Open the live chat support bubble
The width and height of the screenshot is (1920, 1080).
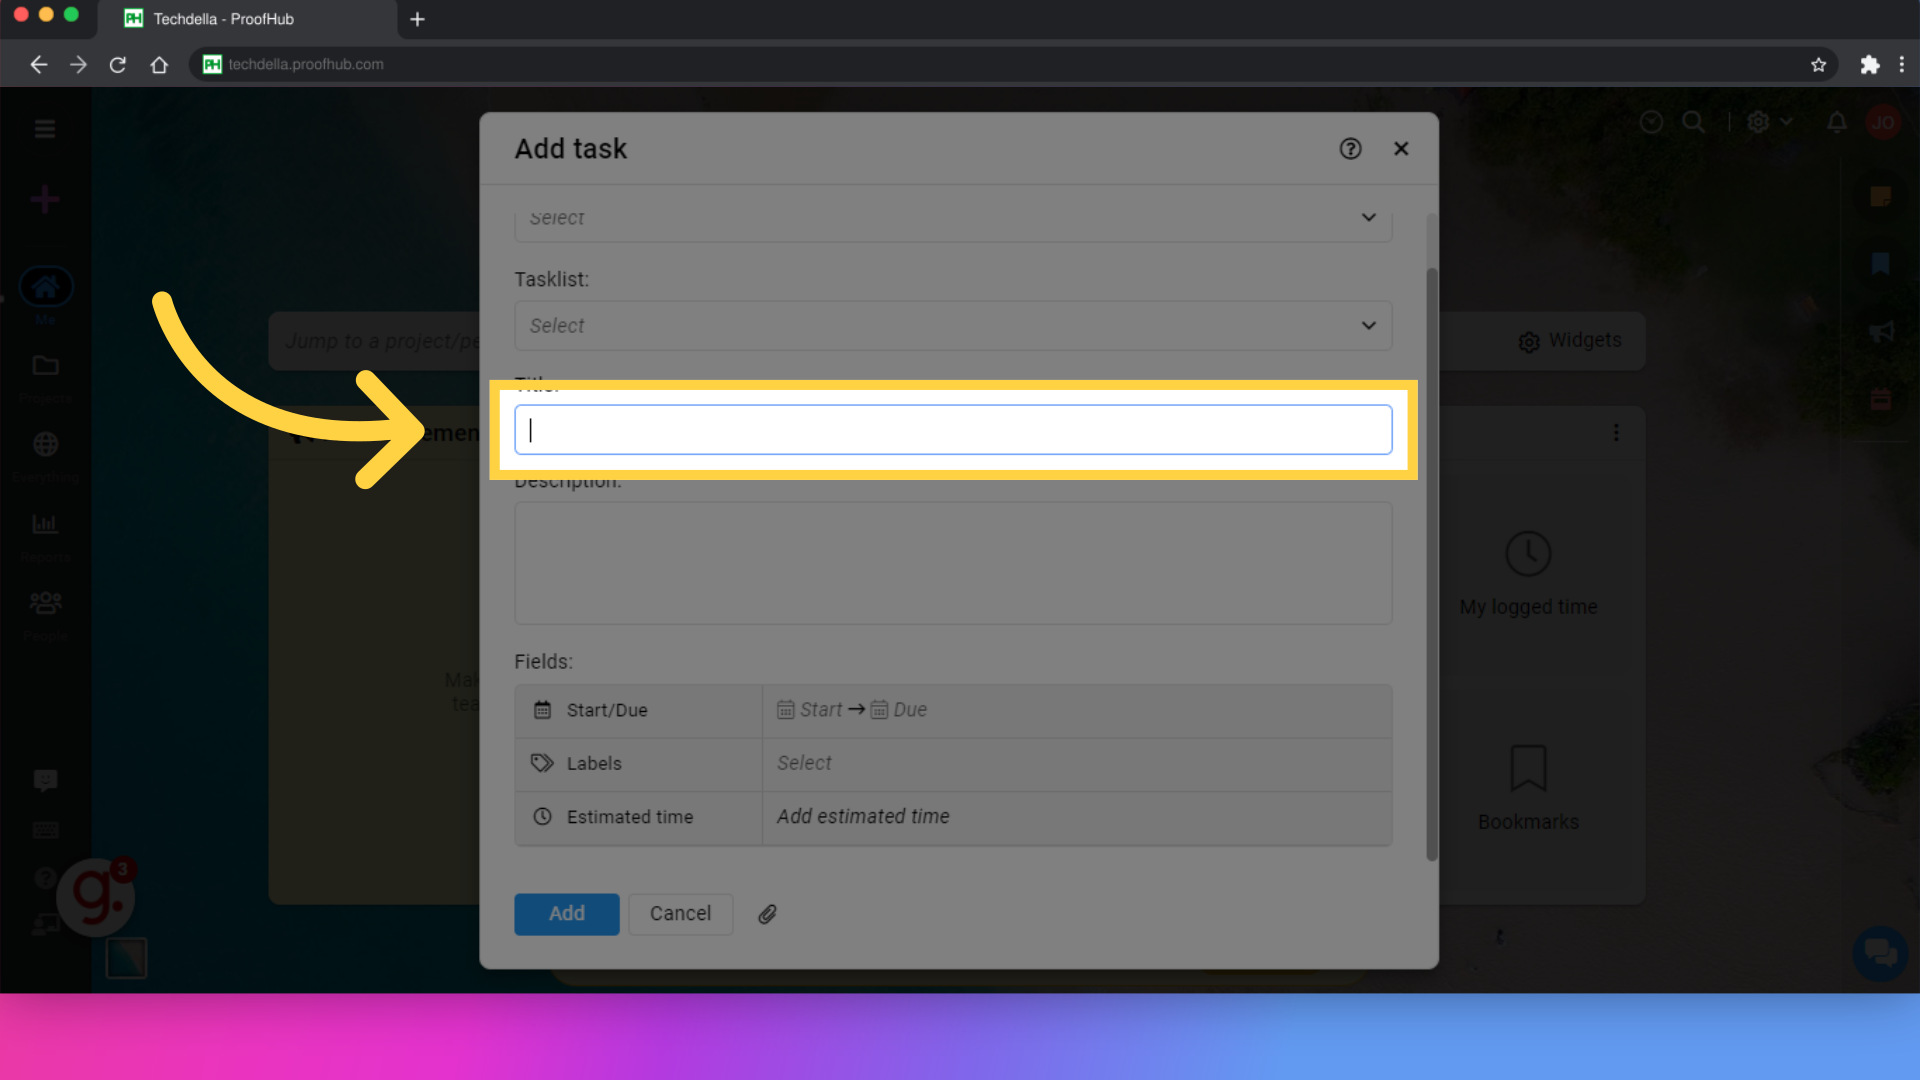1880,953
